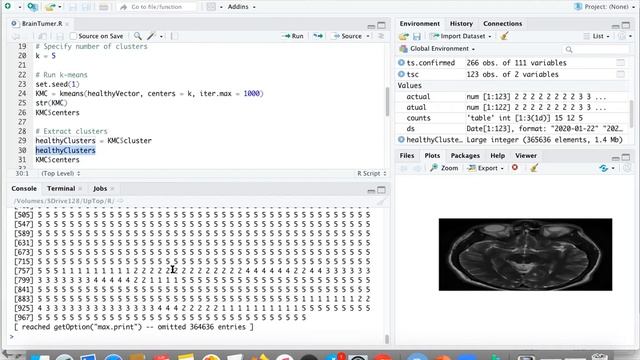This screenshot has height=360, width=640.
Task: Expand the ts.confirmed data frame
Action: pyautogui.click(x=401, y=63)
